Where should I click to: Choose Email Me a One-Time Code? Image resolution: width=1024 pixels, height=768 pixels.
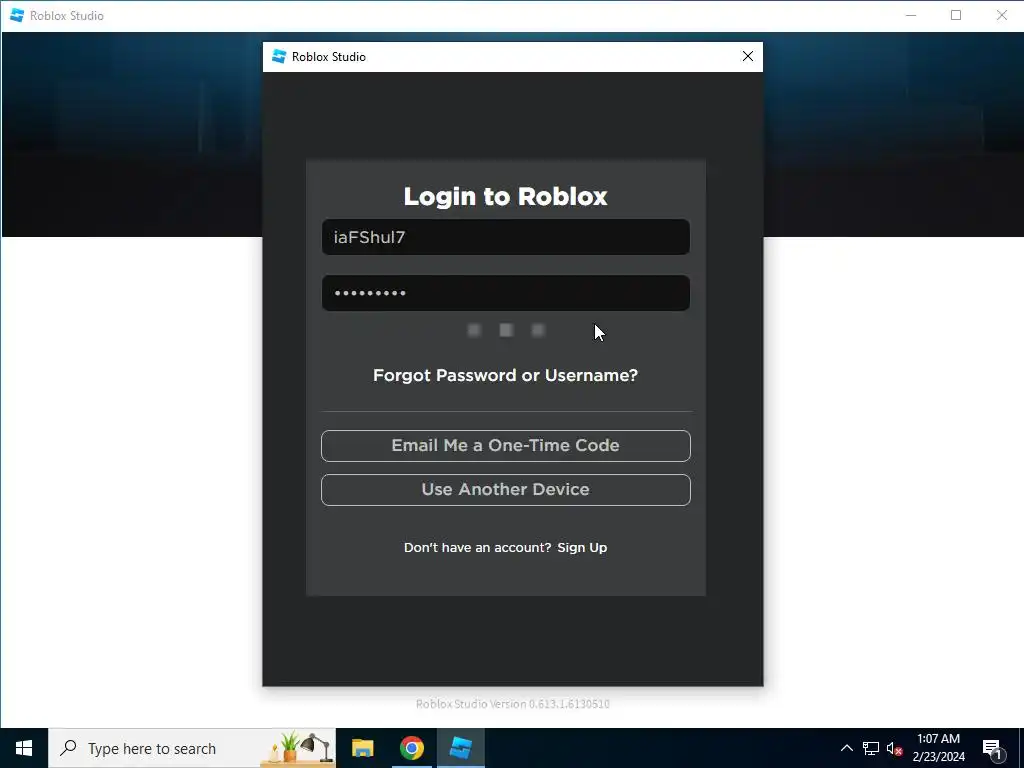pos(505,445)
